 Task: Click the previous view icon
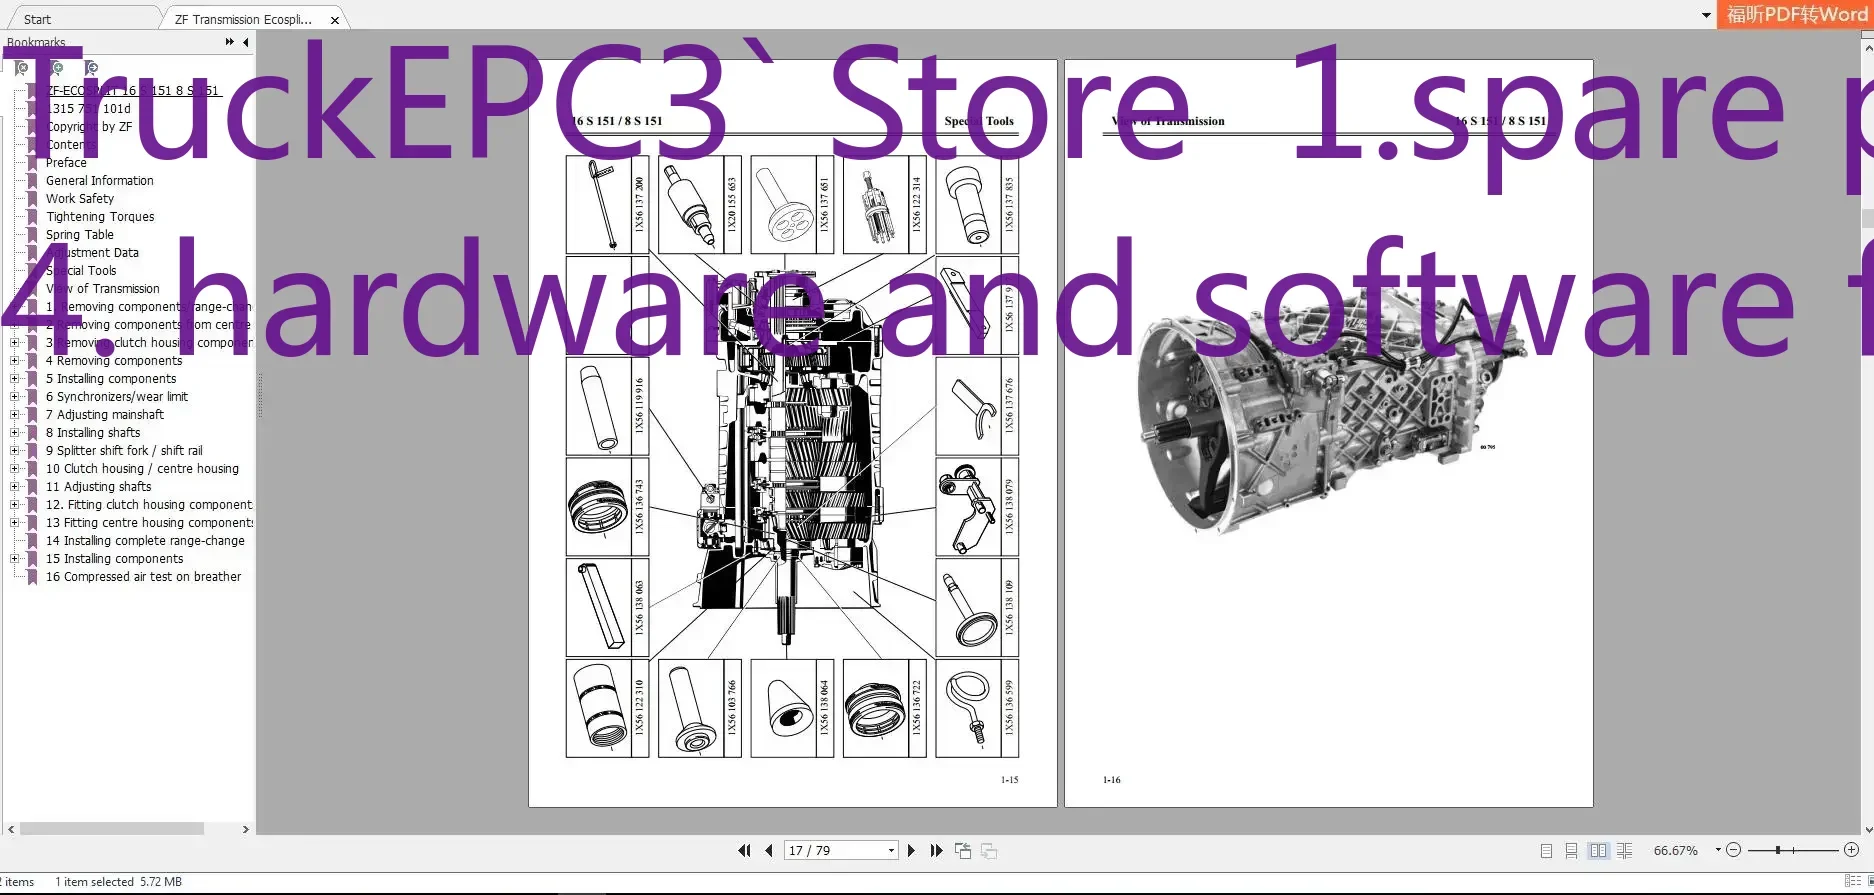(x=963, y=851)
